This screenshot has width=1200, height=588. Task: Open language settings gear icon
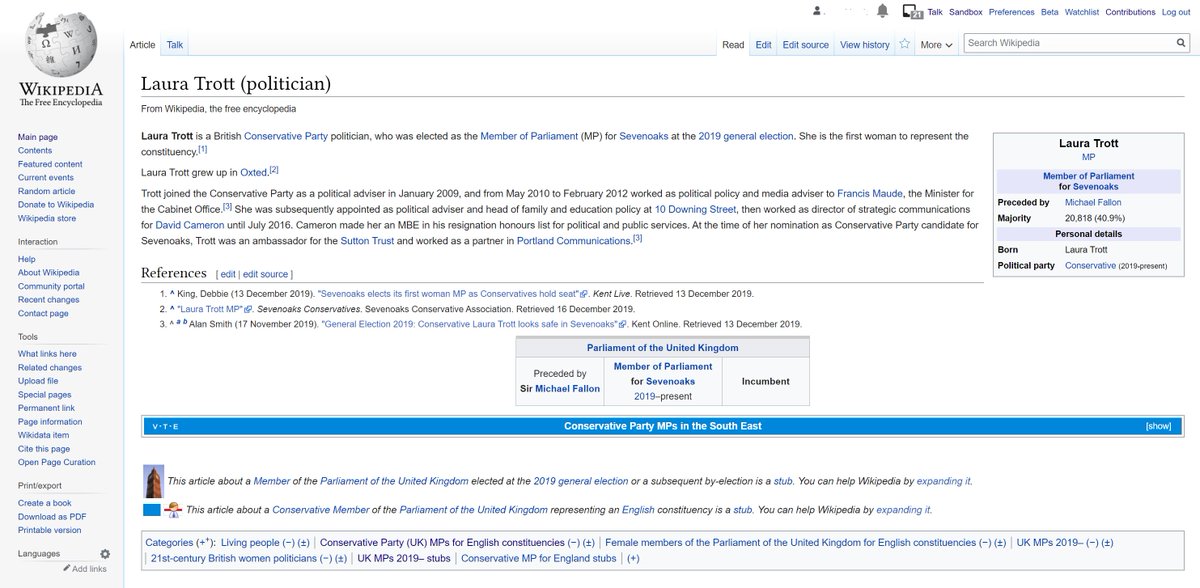click(105, 553)
